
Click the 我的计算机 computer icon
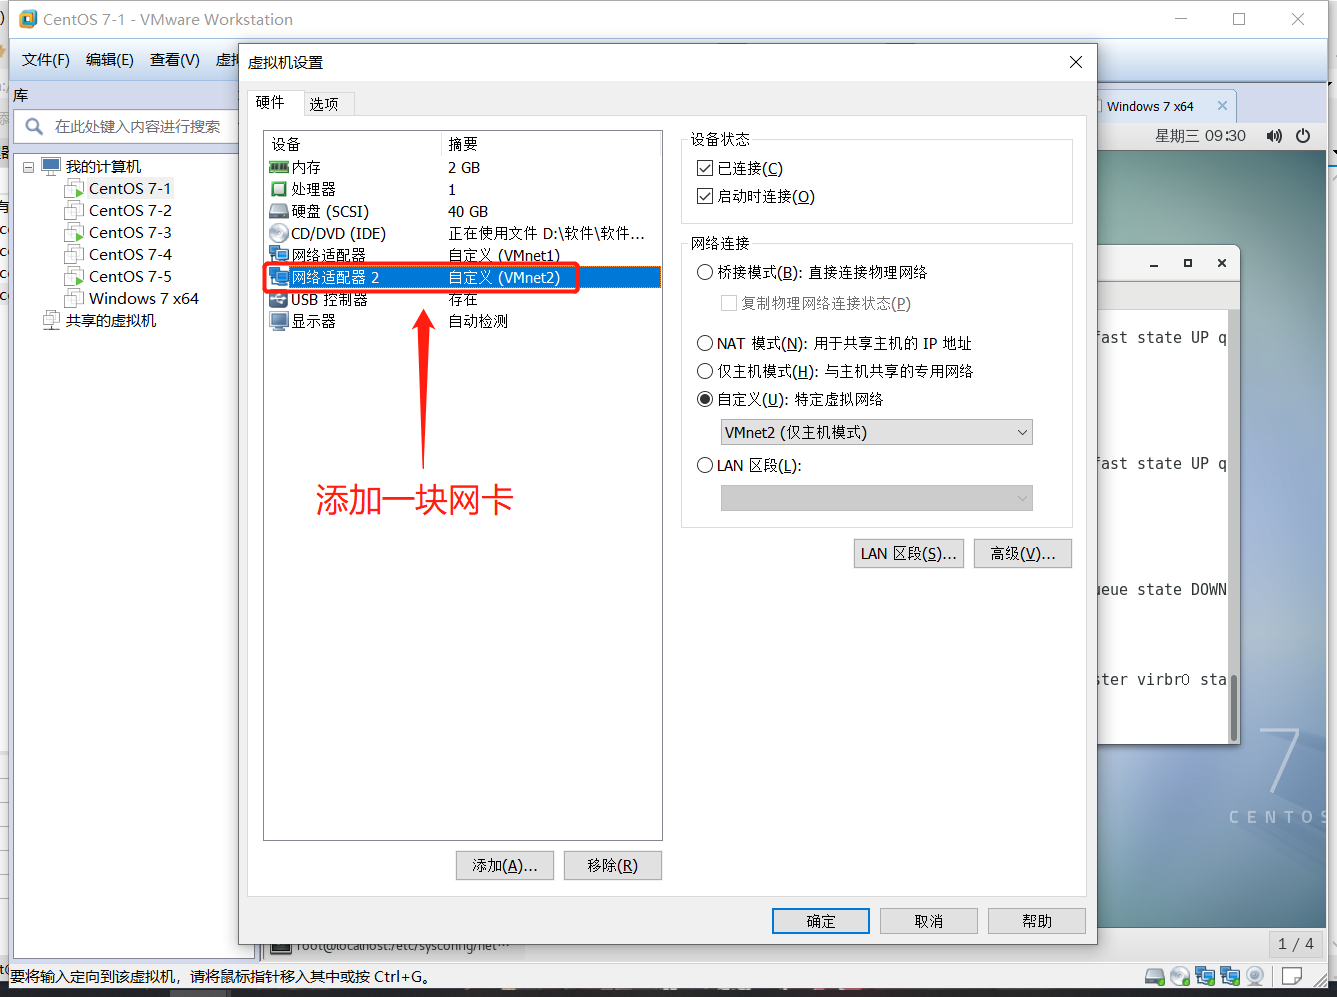[x=51, y=166]
